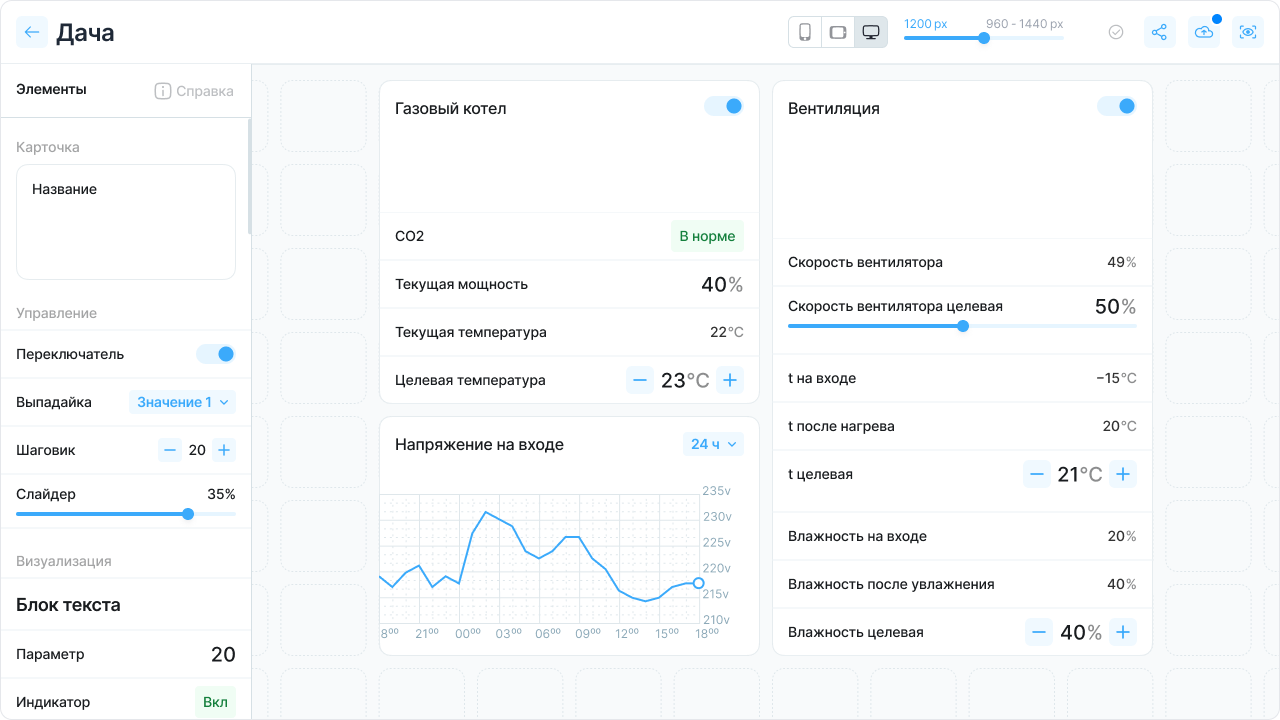Viewport: 1280px width, 720px height.
Task: Open the Значение 1 dropdown
Action: (x=182, y=402)
